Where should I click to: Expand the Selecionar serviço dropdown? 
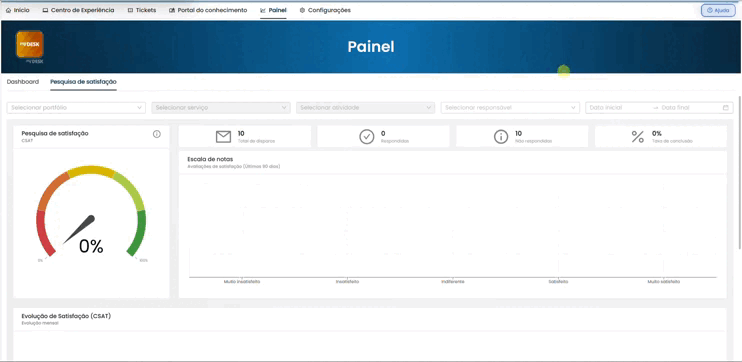pos(221,108)
